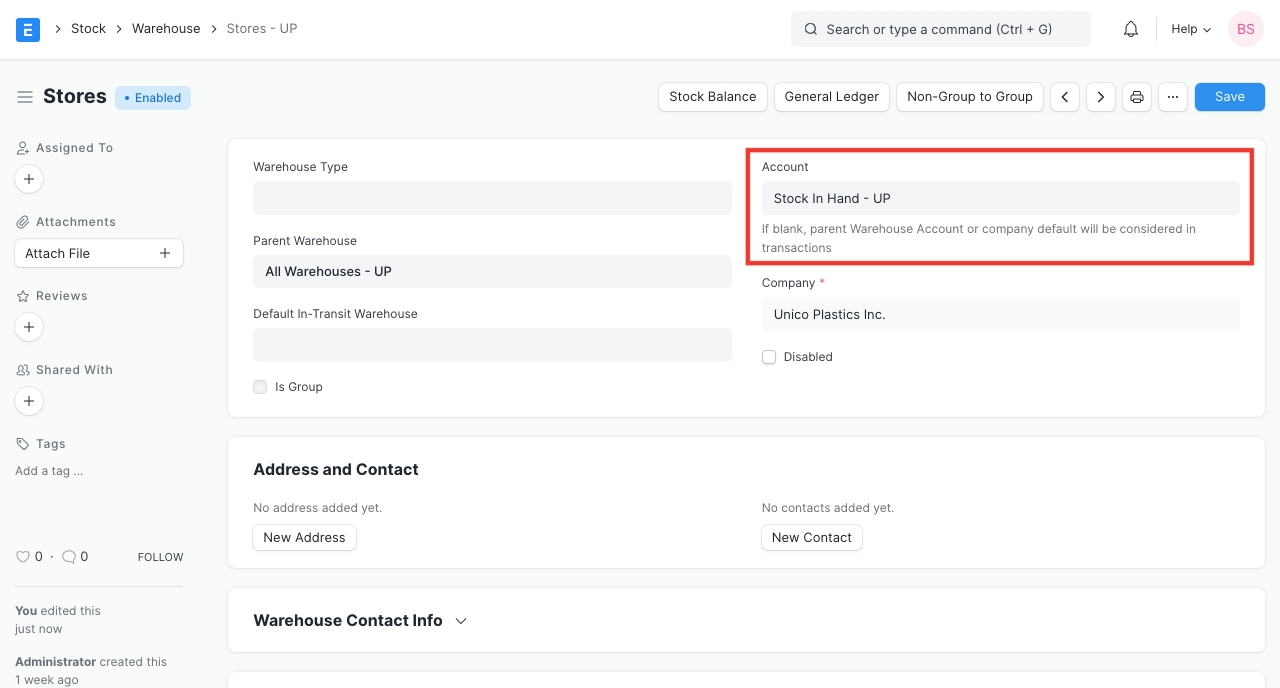Open the Help dropdown menu
The image size is (1280, 688).
coord(1191,29)
